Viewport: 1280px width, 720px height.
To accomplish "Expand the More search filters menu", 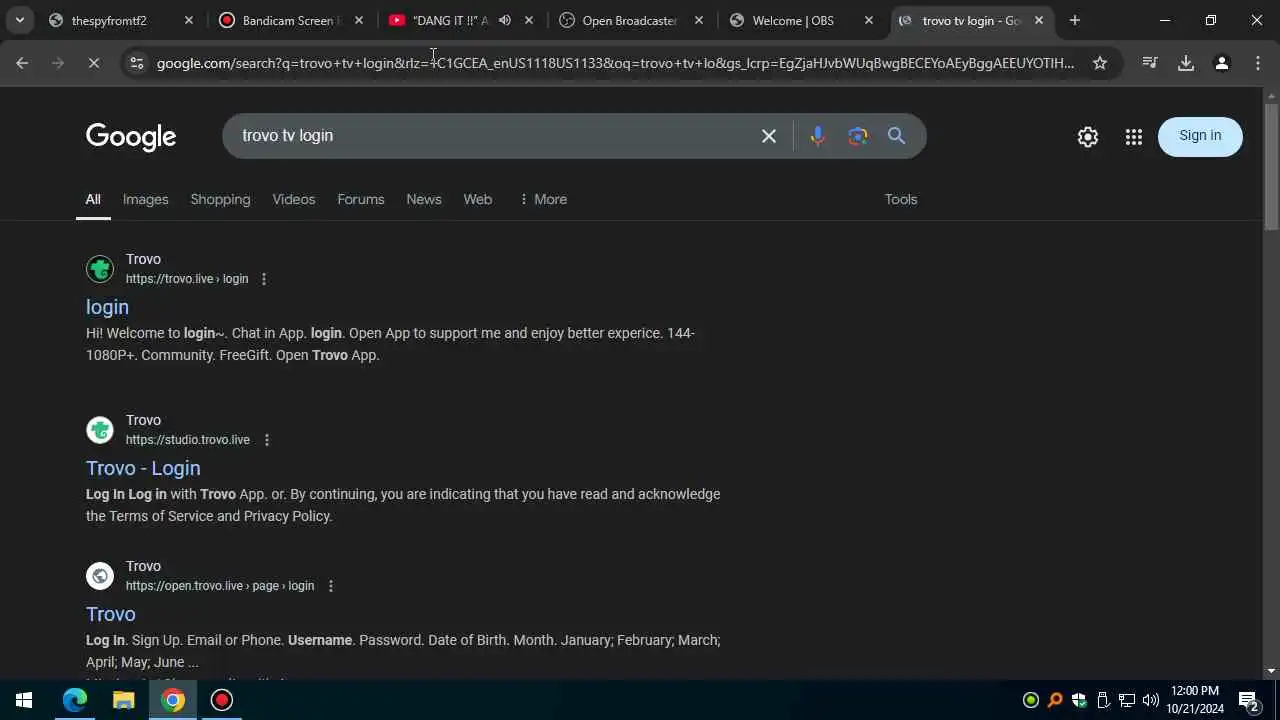I will coord(543,199).
